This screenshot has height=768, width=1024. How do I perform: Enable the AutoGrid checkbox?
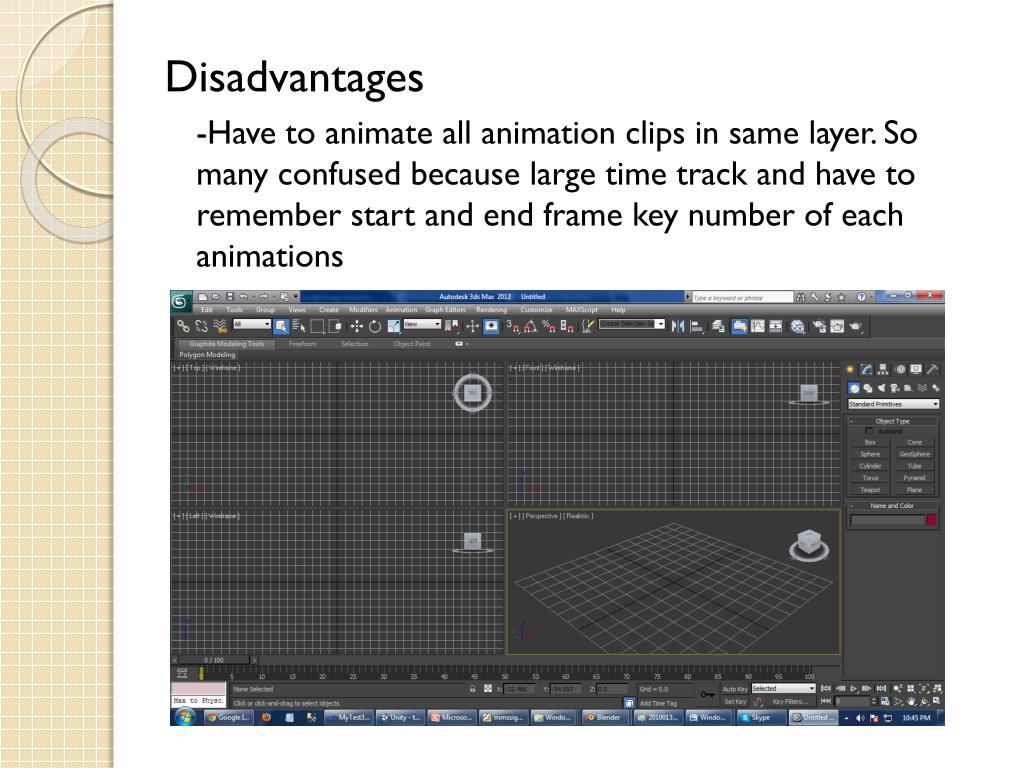[x=868, y=431]
